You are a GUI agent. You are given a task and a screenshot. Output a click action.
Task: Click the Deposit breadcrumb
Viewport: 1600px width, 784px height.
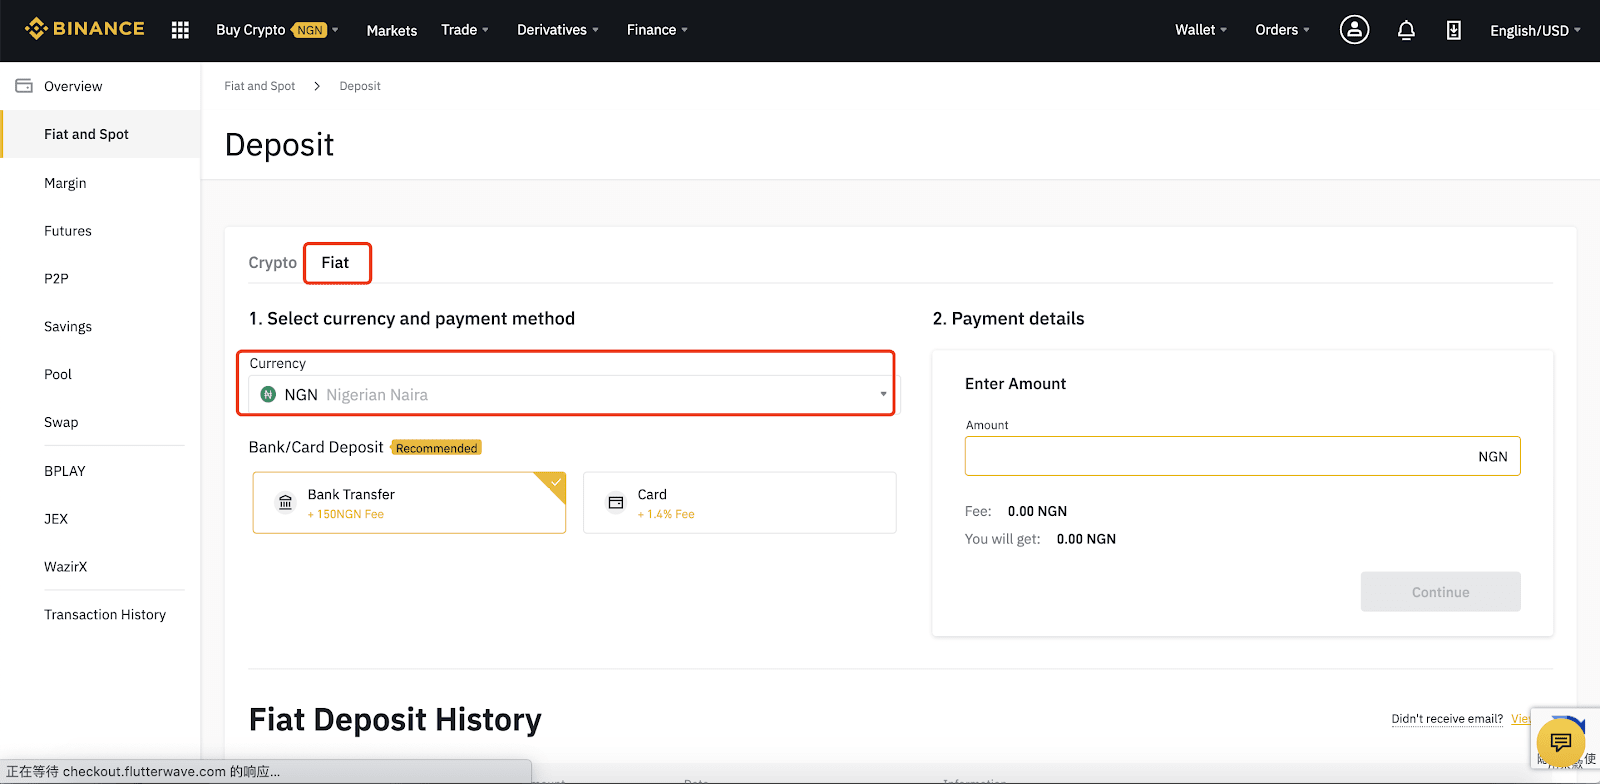tap(360, 86)
